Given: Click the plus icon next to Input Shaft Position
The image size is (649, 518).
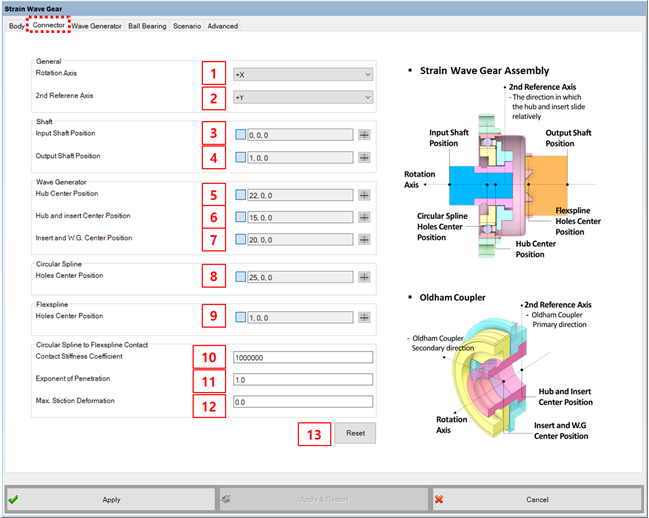Looking at the screenshot, I should pyautogui.click(x=364, y=135).
